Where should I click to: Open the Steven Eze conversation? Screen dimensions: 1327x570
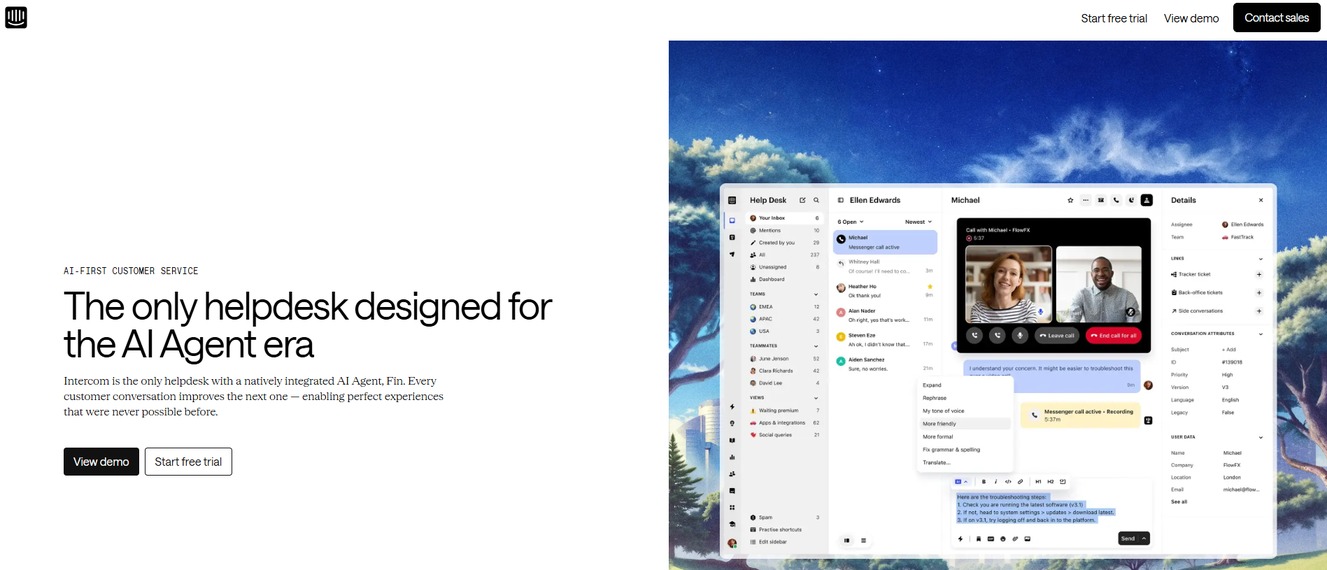(885, 340)
